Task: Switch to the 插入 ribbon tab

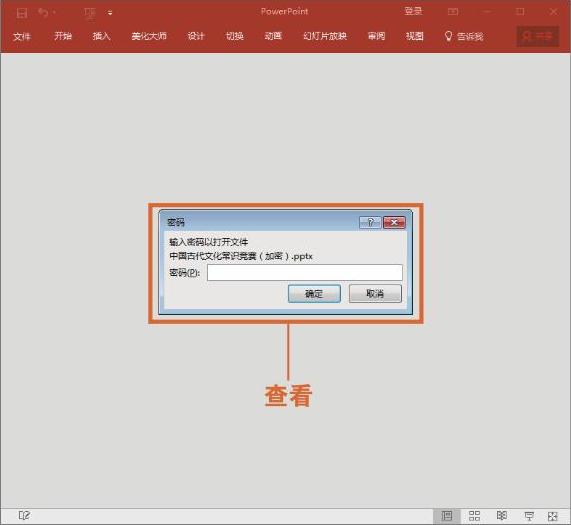Action: point(101,36)
